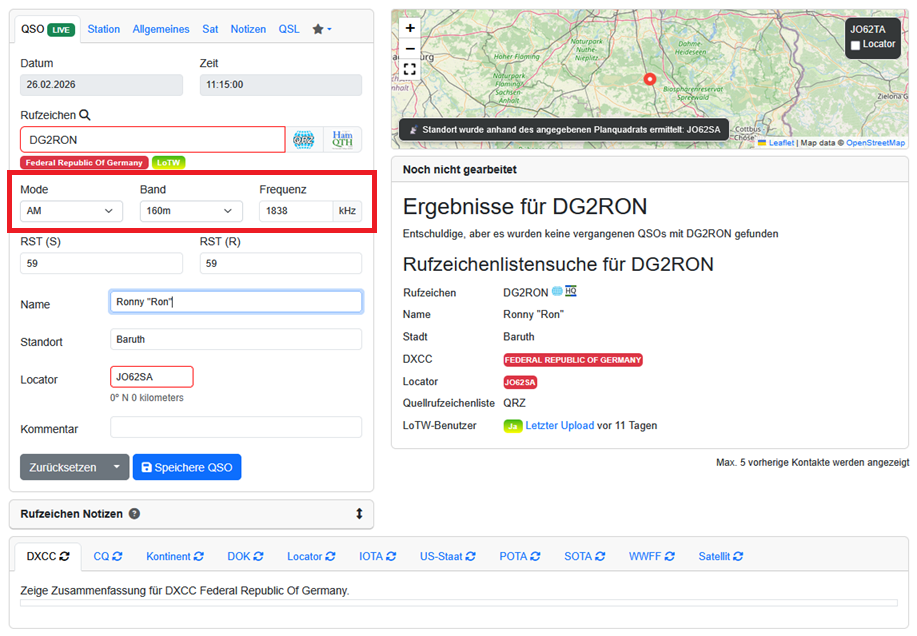The width and height of the screenshot is (917, 636).
Task: Click the QRZ lookup icon beside callsign field
Action: [x=304, y=140]
